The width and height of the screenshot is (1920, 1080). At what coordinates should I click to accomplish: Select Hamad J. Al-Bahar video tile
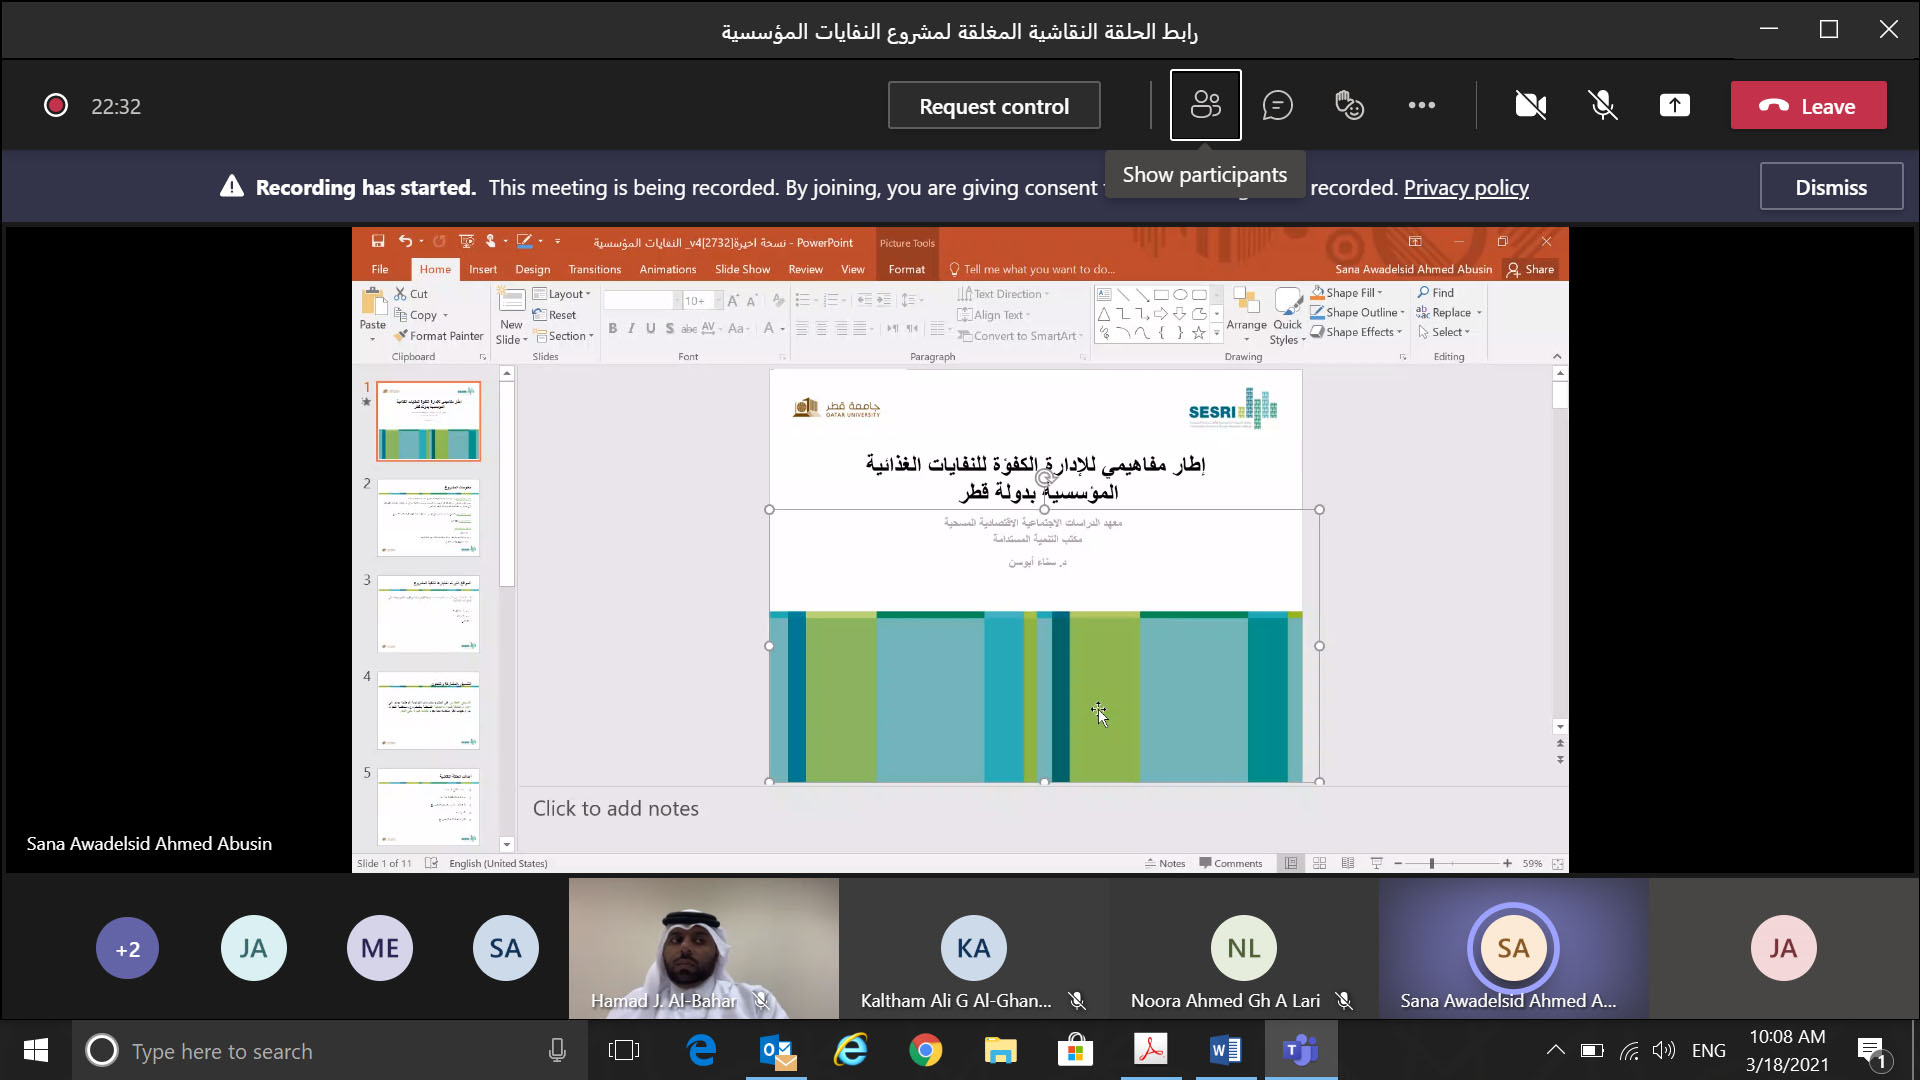703,946
